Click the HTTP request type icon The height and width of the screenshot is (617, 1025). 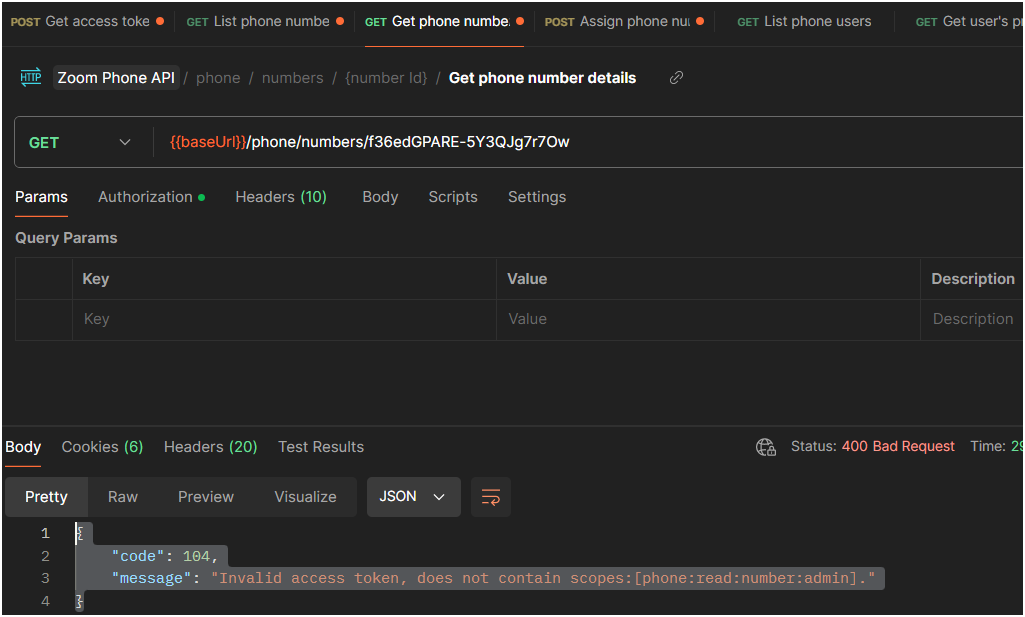tap(31, 77)
